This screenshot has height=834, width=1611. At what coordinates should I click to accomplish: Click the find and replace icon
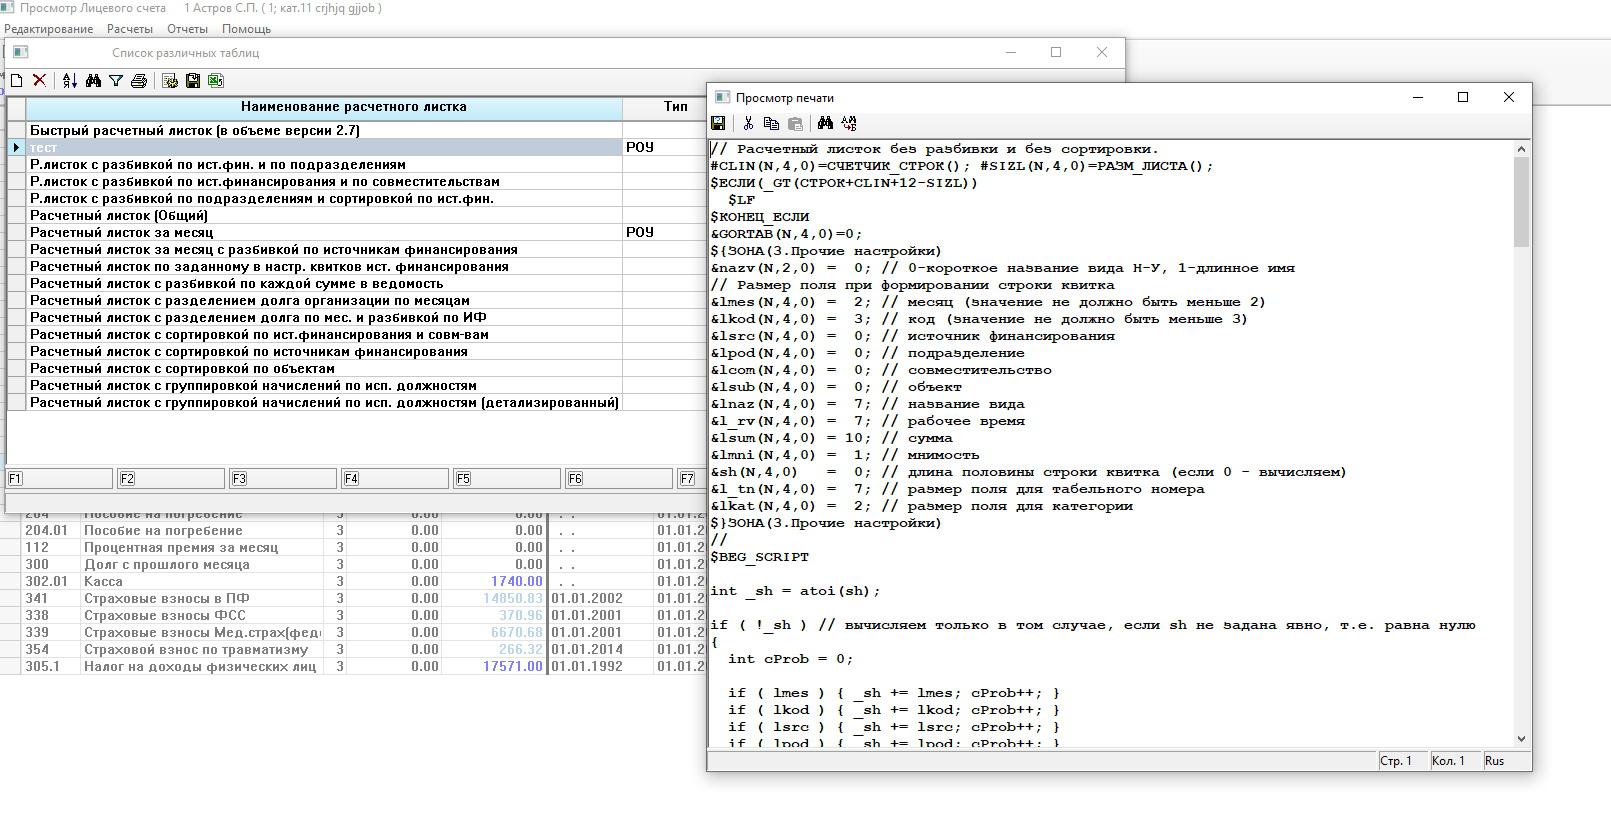tap(849, 123)
